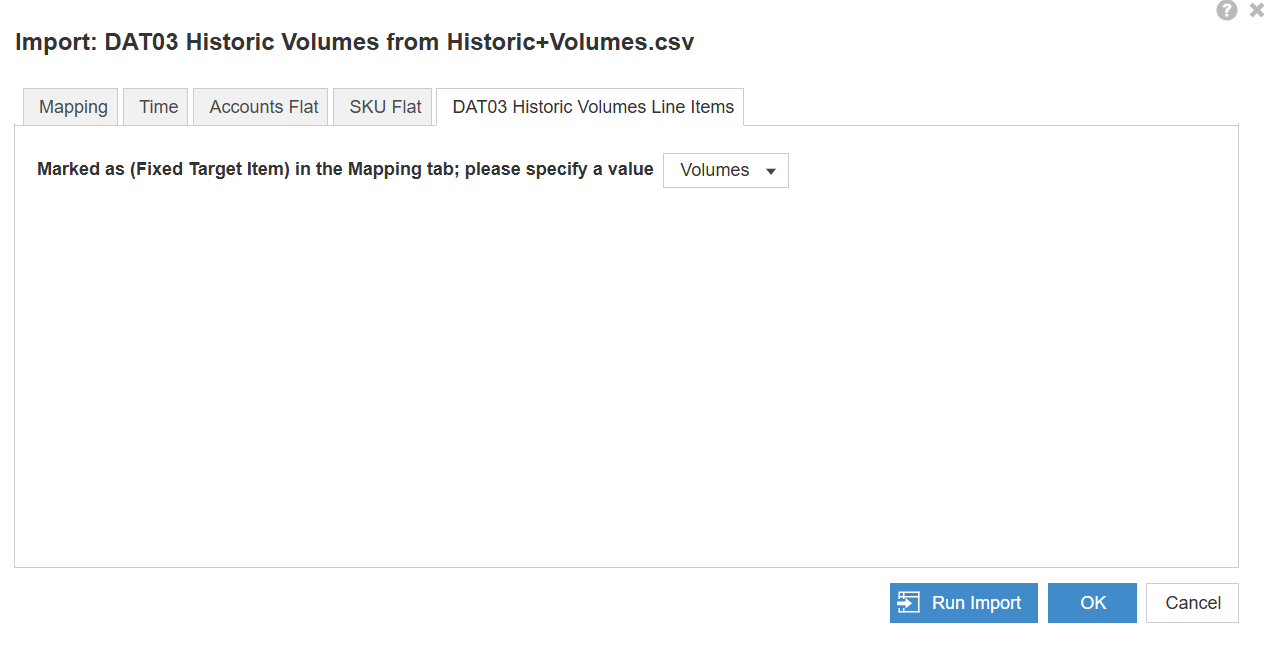
Task: Click the empty tab content panel area
Action: 626,380
